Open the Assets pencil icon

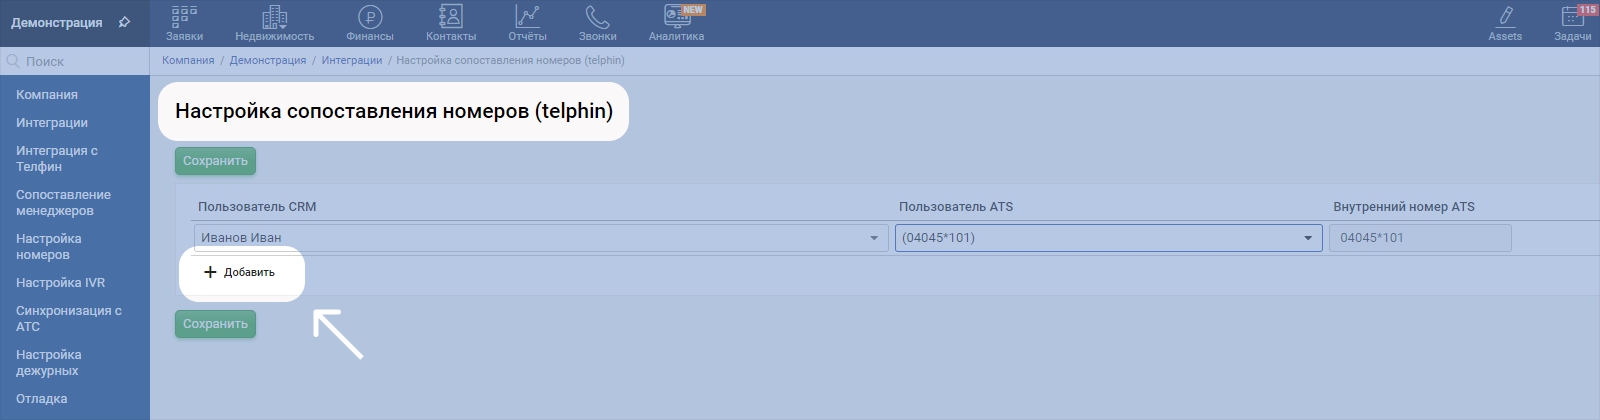click(1505, 17)
